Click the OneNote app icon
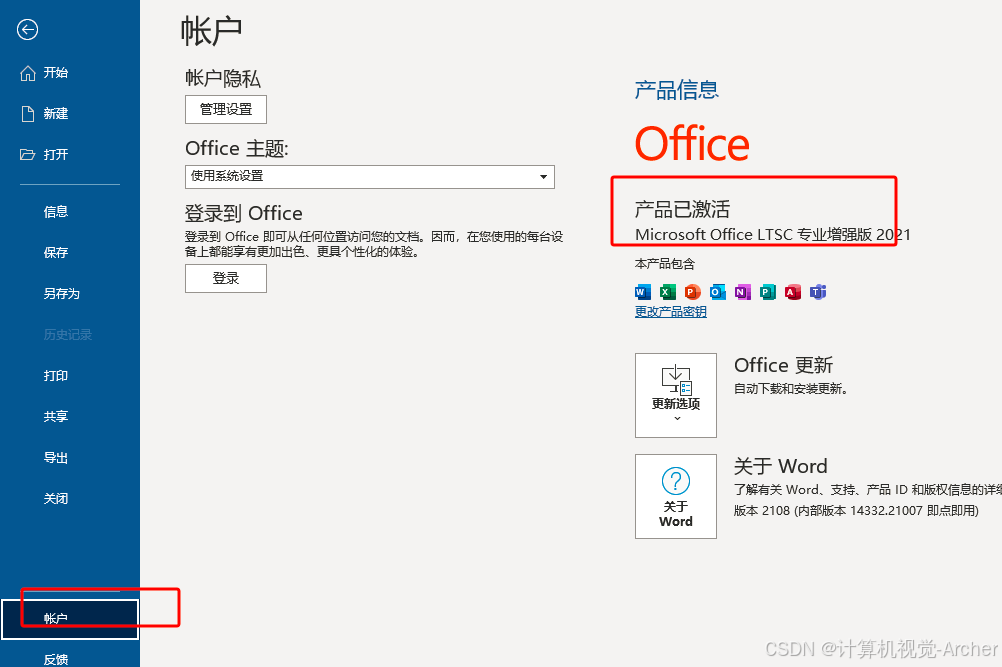 coord(743,292)
